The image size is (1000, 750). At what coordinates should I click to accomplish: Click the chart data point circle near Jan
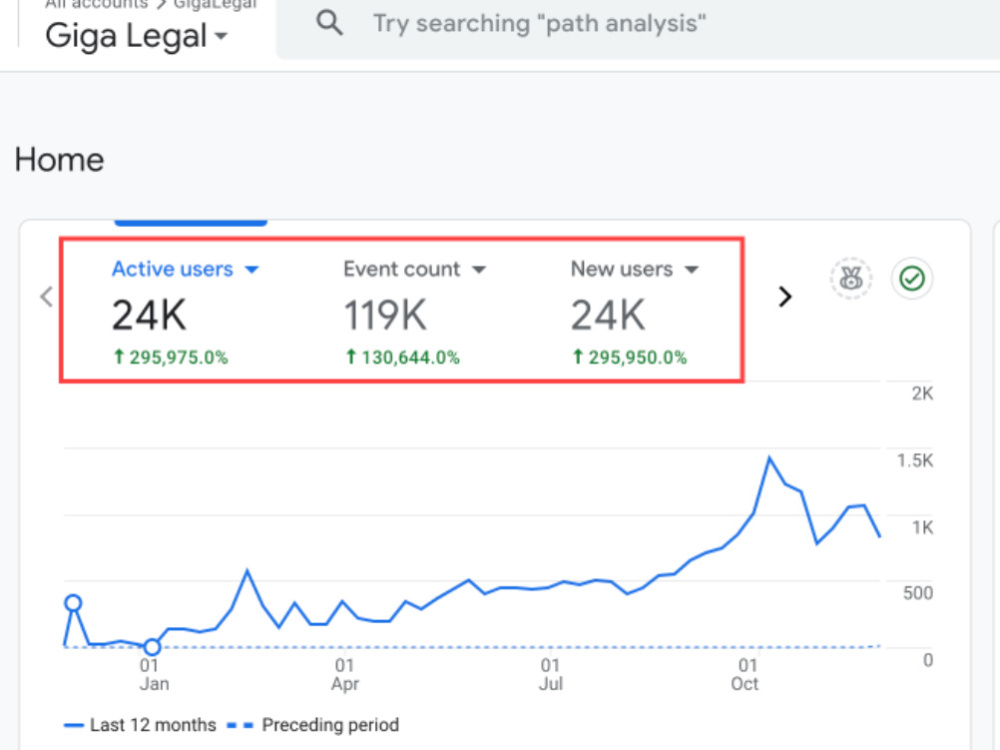[x=152, y=647]
